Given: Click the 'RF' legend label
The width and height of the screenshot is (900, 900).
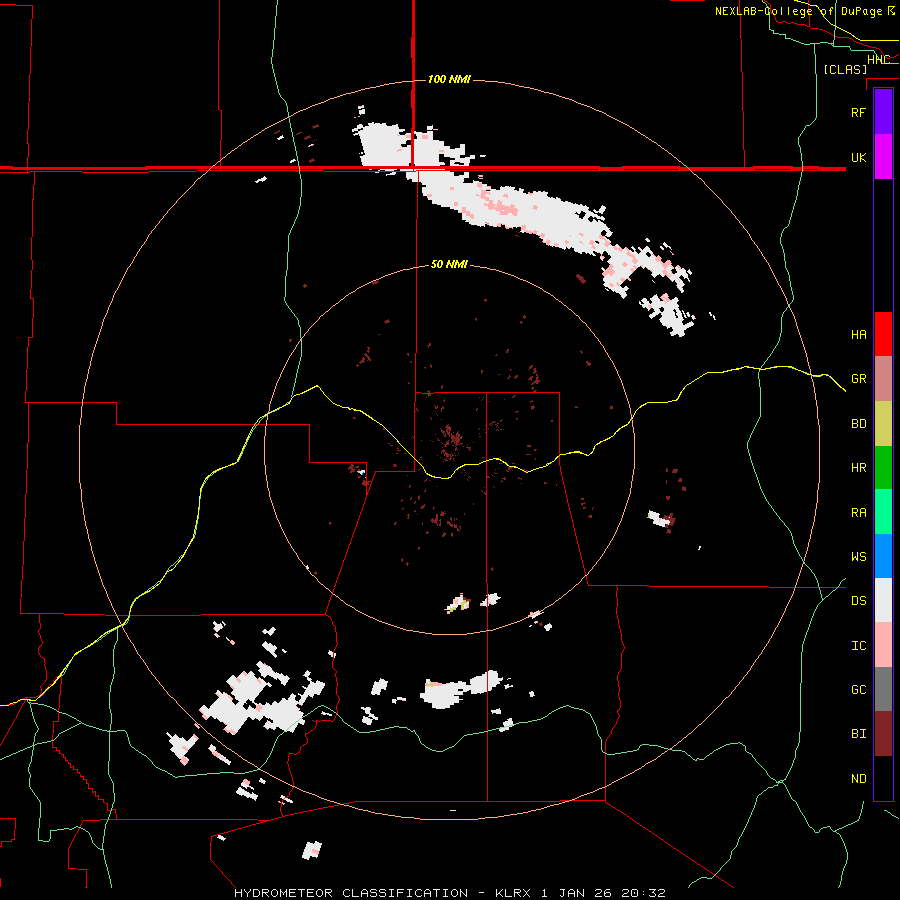Looking at the screenshot, I should point(858,112).
